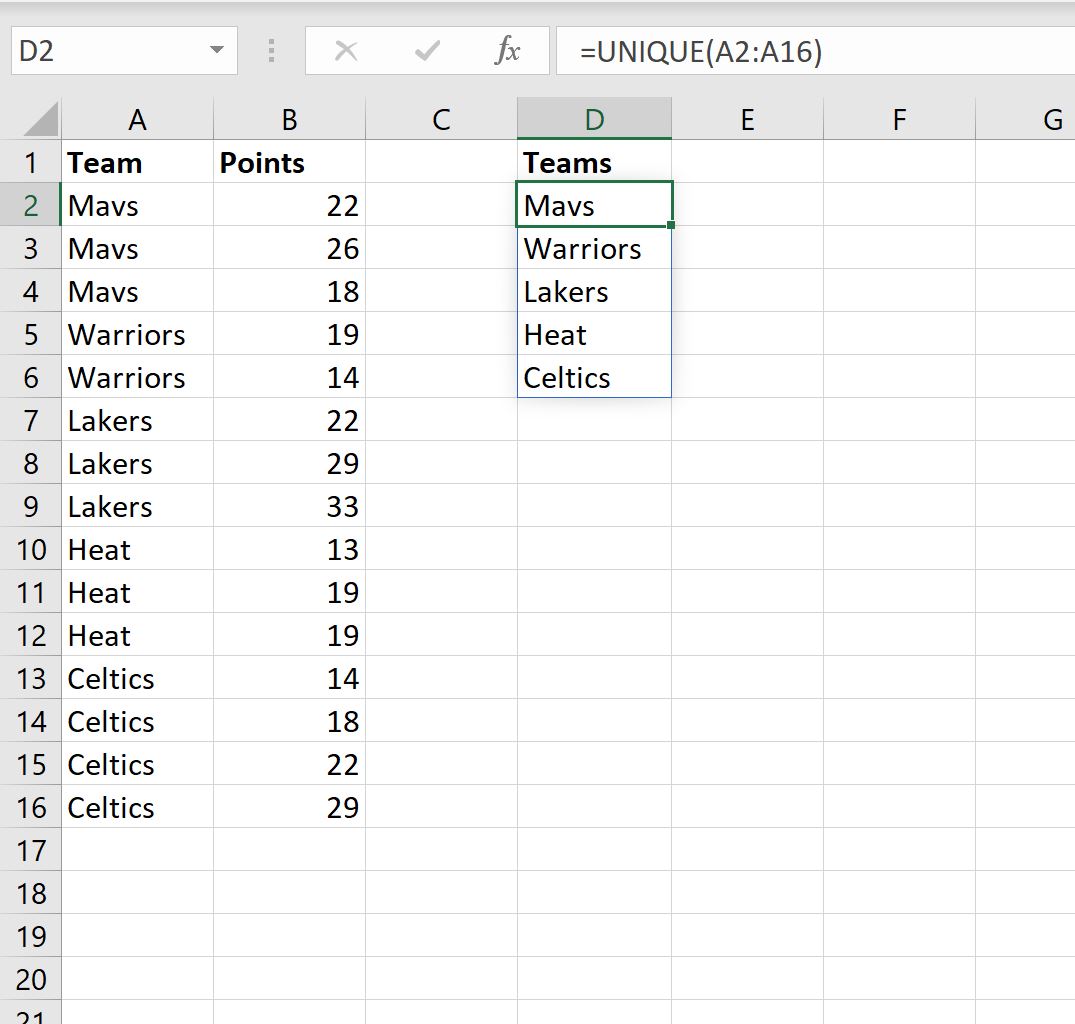Viewport: 1075px width, 1024px height.
Task: Select row 13 header
Action: click(x=31, y=679)
